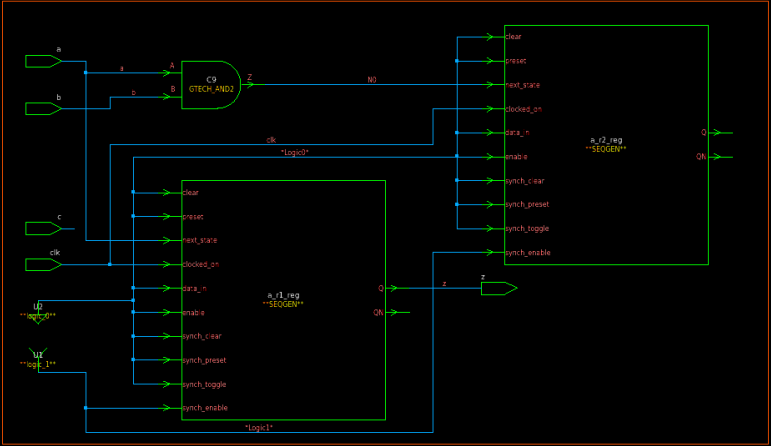771x446 pixels.
Task: Select a_r1_reg QN output pin
Action: pyautogui.click(x=378, y=313)
